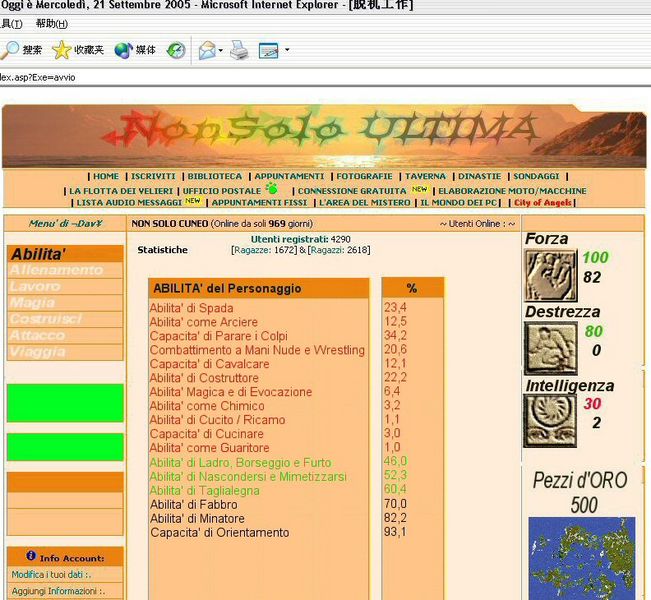
Task: Open the Favorites star toolbar button
Action: pos(62,50)
